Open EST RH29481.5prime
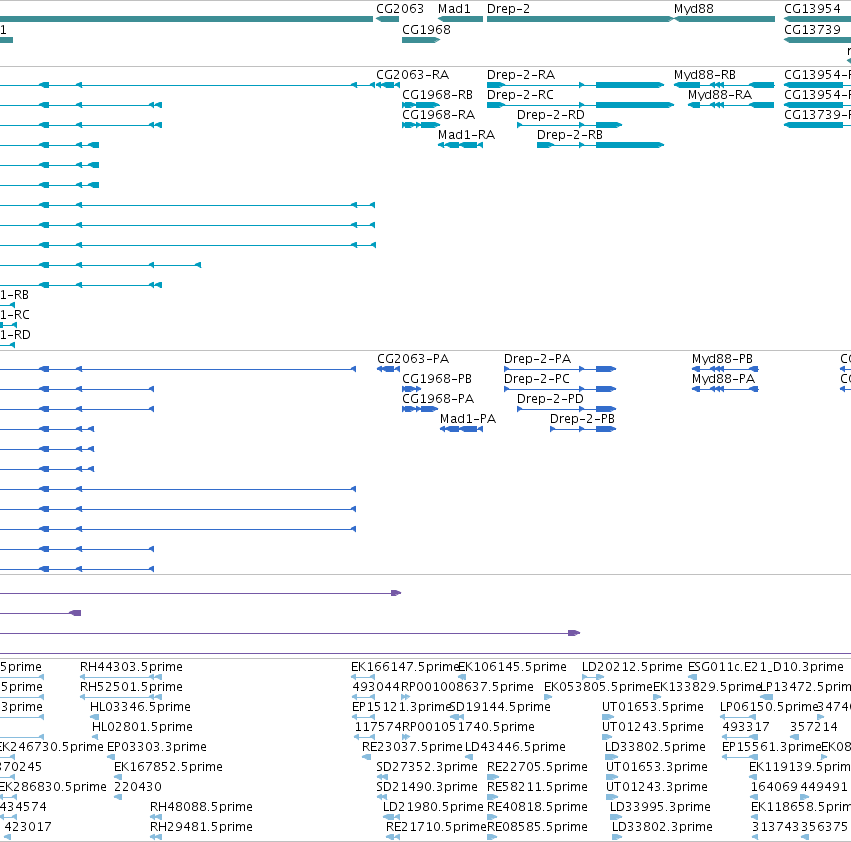Screen dimensions: 851x842 (201, 827)
